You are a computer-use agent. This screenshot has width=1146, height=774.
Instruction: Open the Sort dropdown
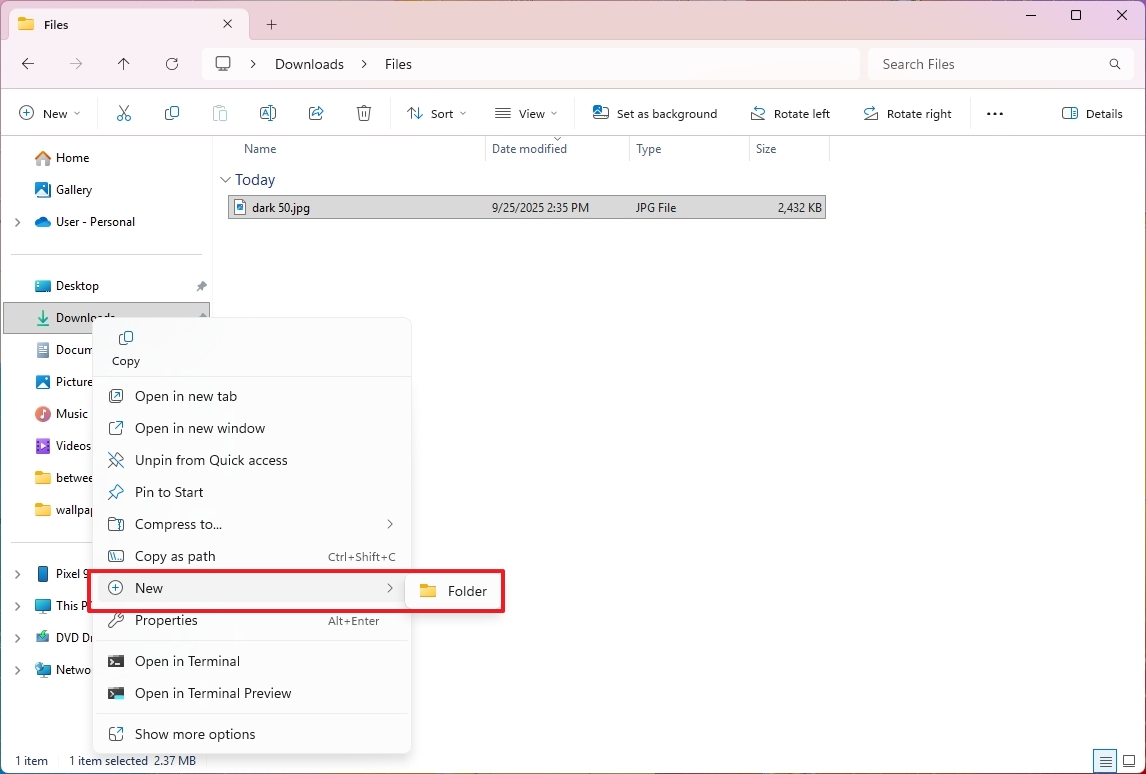[x=436, y=113]
